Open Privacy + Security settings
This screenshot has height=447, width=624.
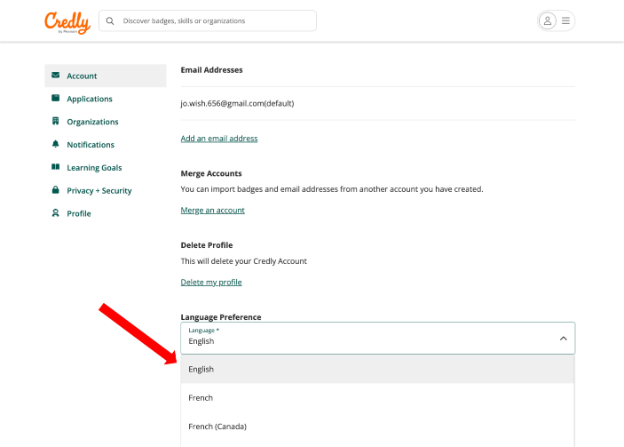tap(99, 191)
